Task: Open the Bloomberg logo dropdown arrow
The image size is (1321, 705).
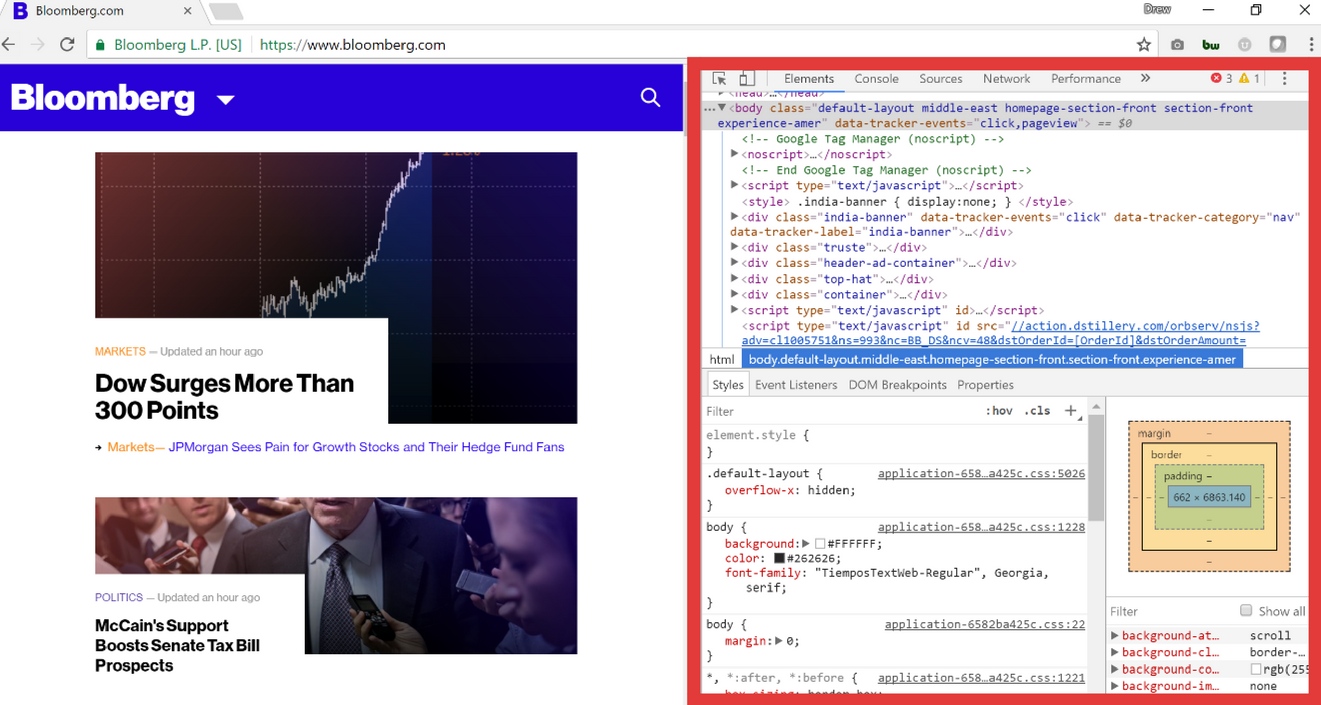Action: point(226,100)
